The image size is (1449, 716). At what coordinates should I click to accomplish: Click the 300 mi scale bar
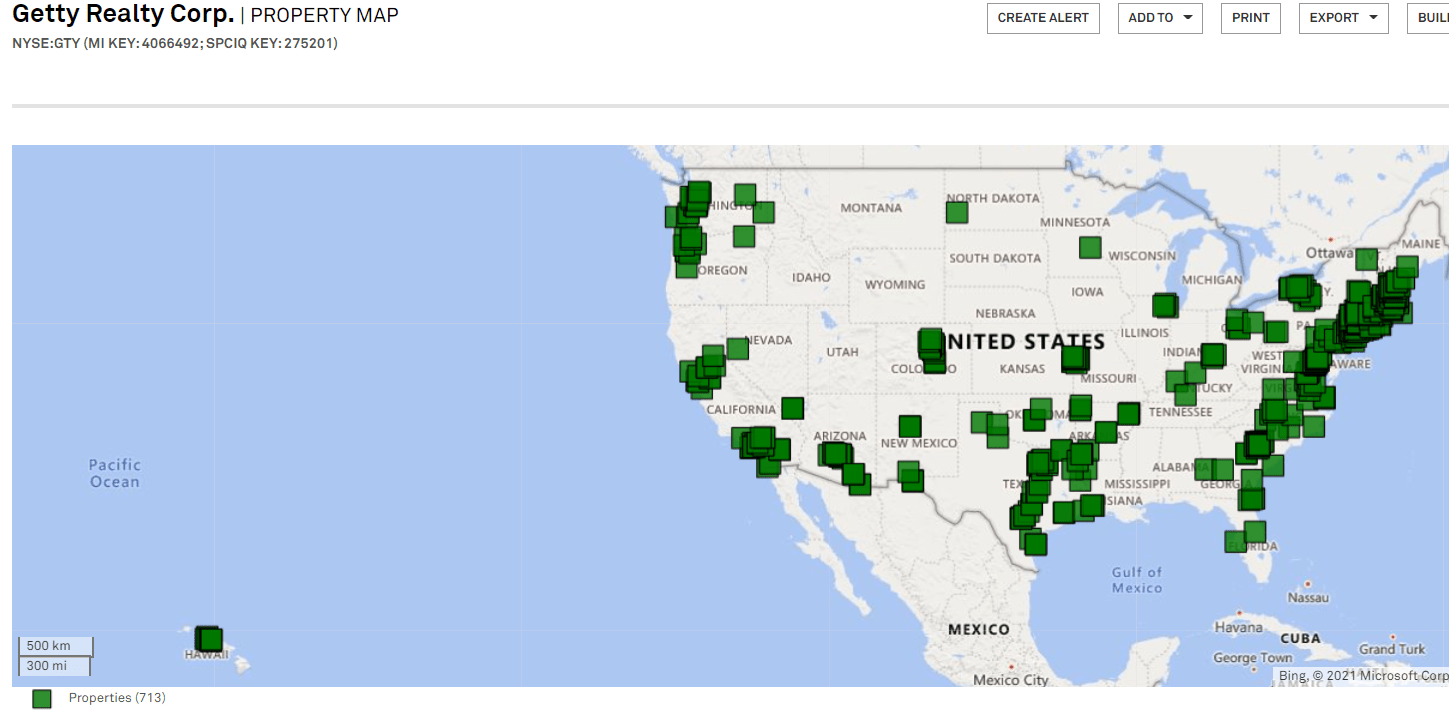click(x=54, y=666)
